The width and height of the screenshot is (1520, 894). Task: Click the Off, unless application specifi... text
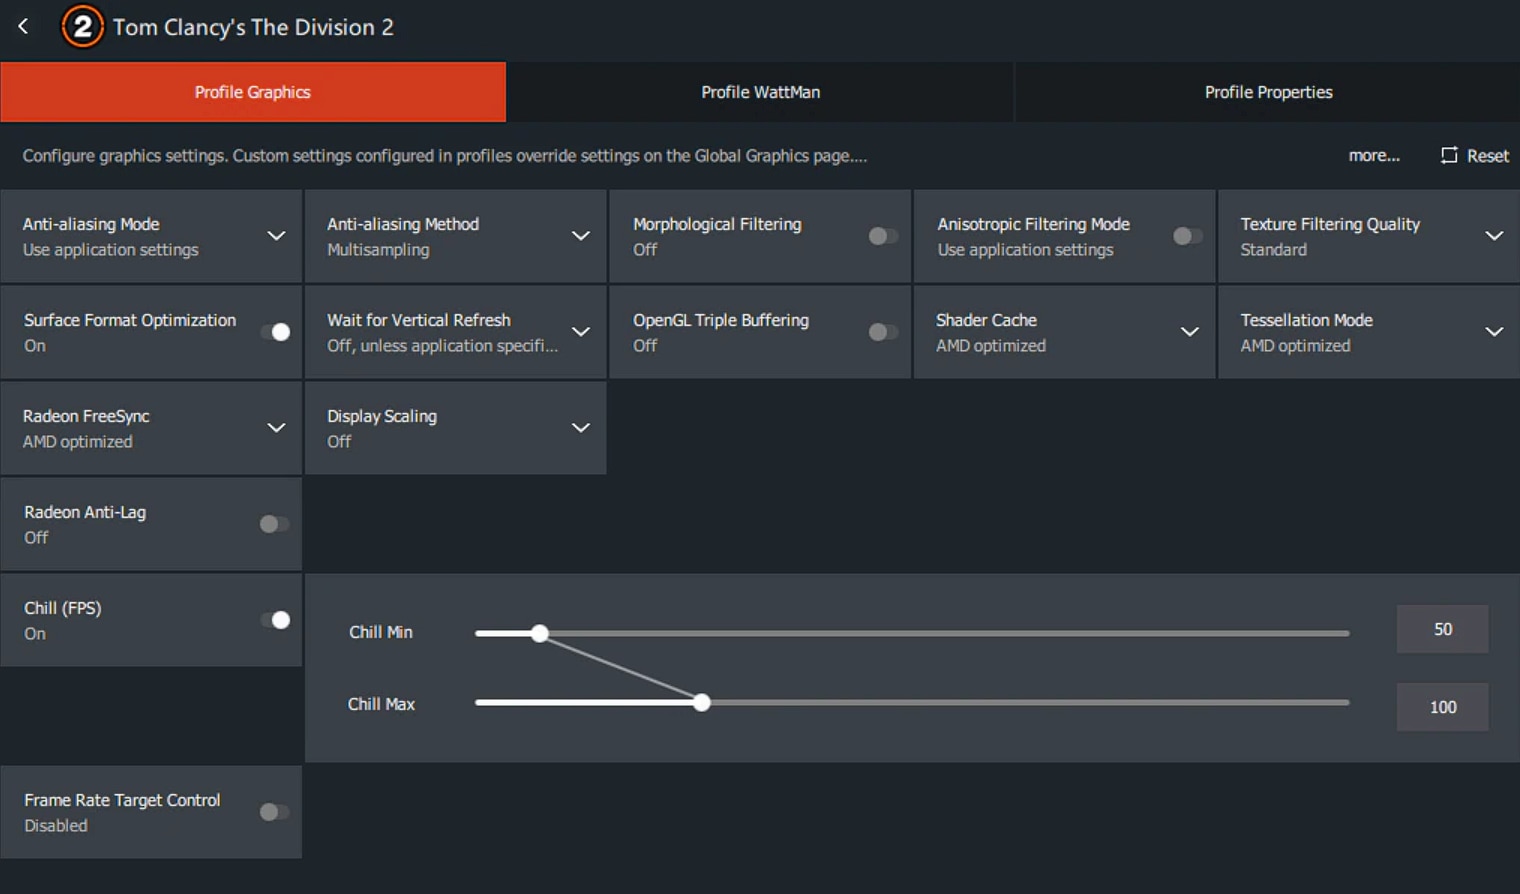(x=442, y=346)
